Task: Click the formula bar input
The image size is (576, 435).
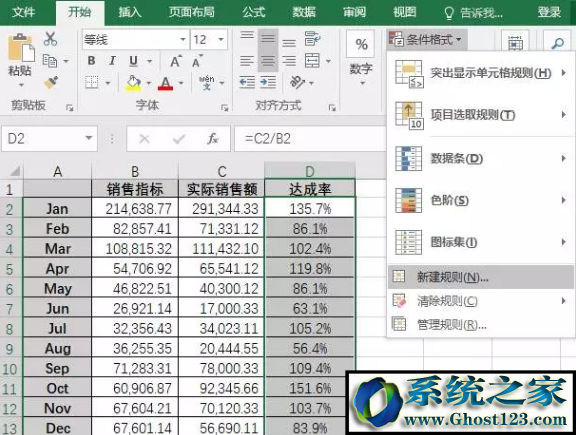Action: (x=310, y=139)
